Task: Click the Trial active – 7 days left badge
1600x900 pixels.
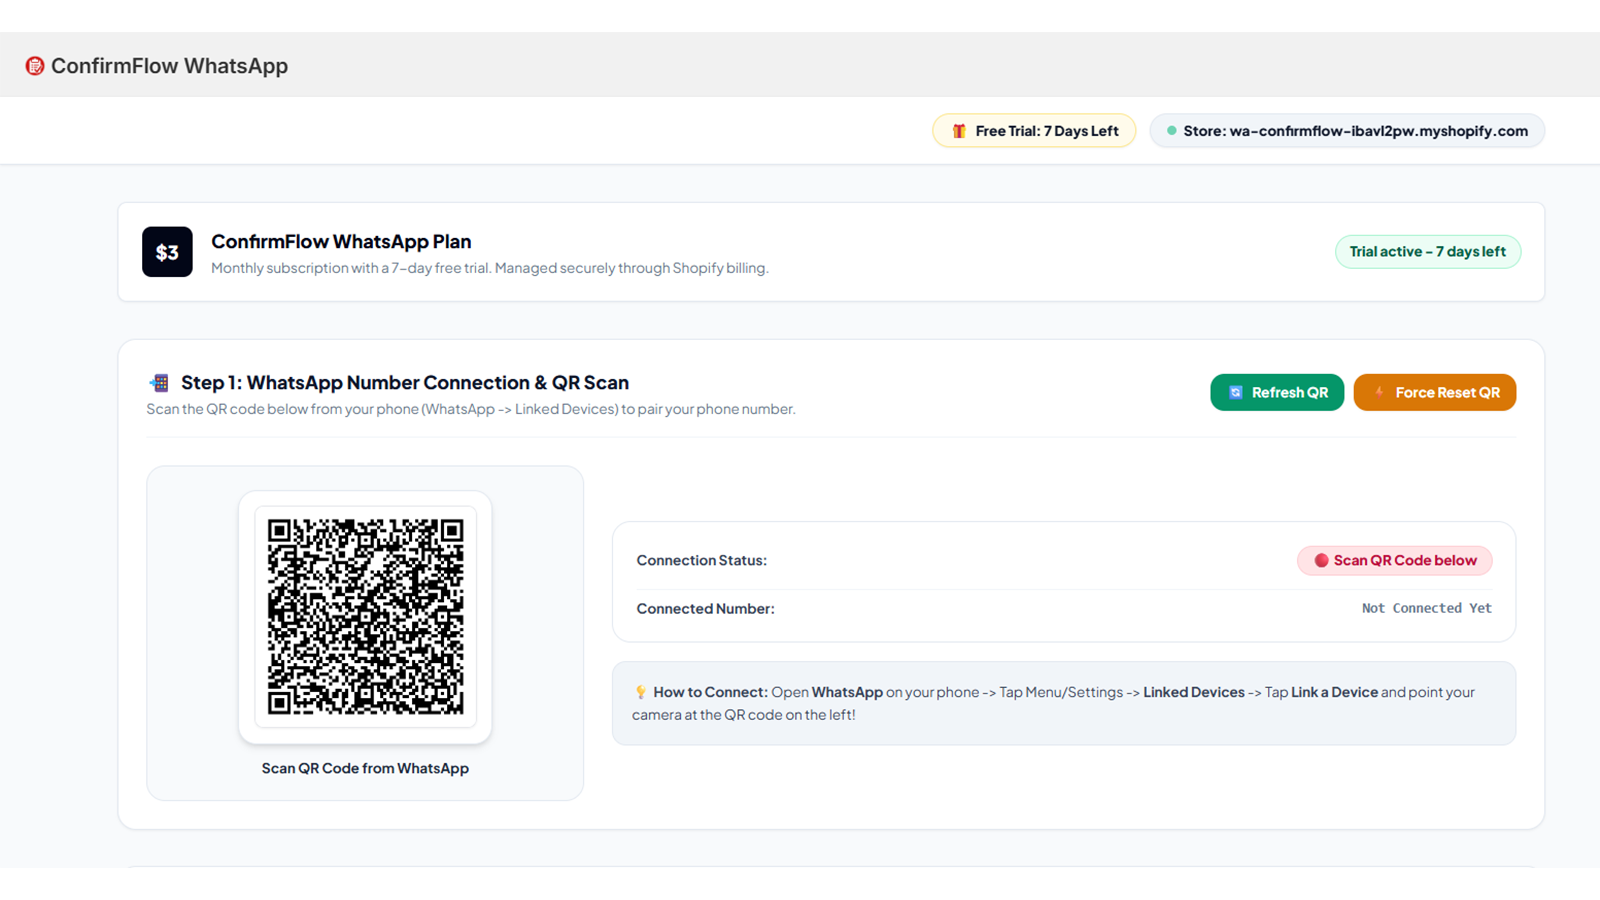Action: pyautogui.click(x=1428, y=252)
